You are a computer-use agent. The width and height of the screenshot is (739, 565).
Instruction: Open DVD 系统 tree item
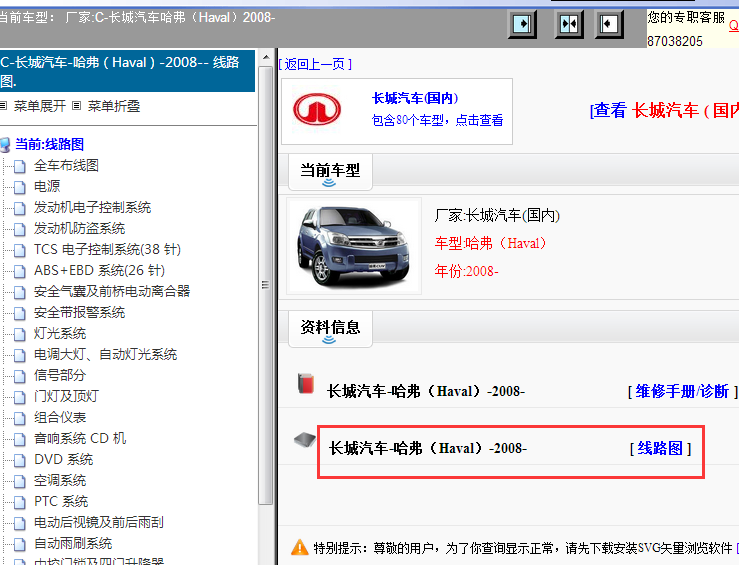point(64,459)
